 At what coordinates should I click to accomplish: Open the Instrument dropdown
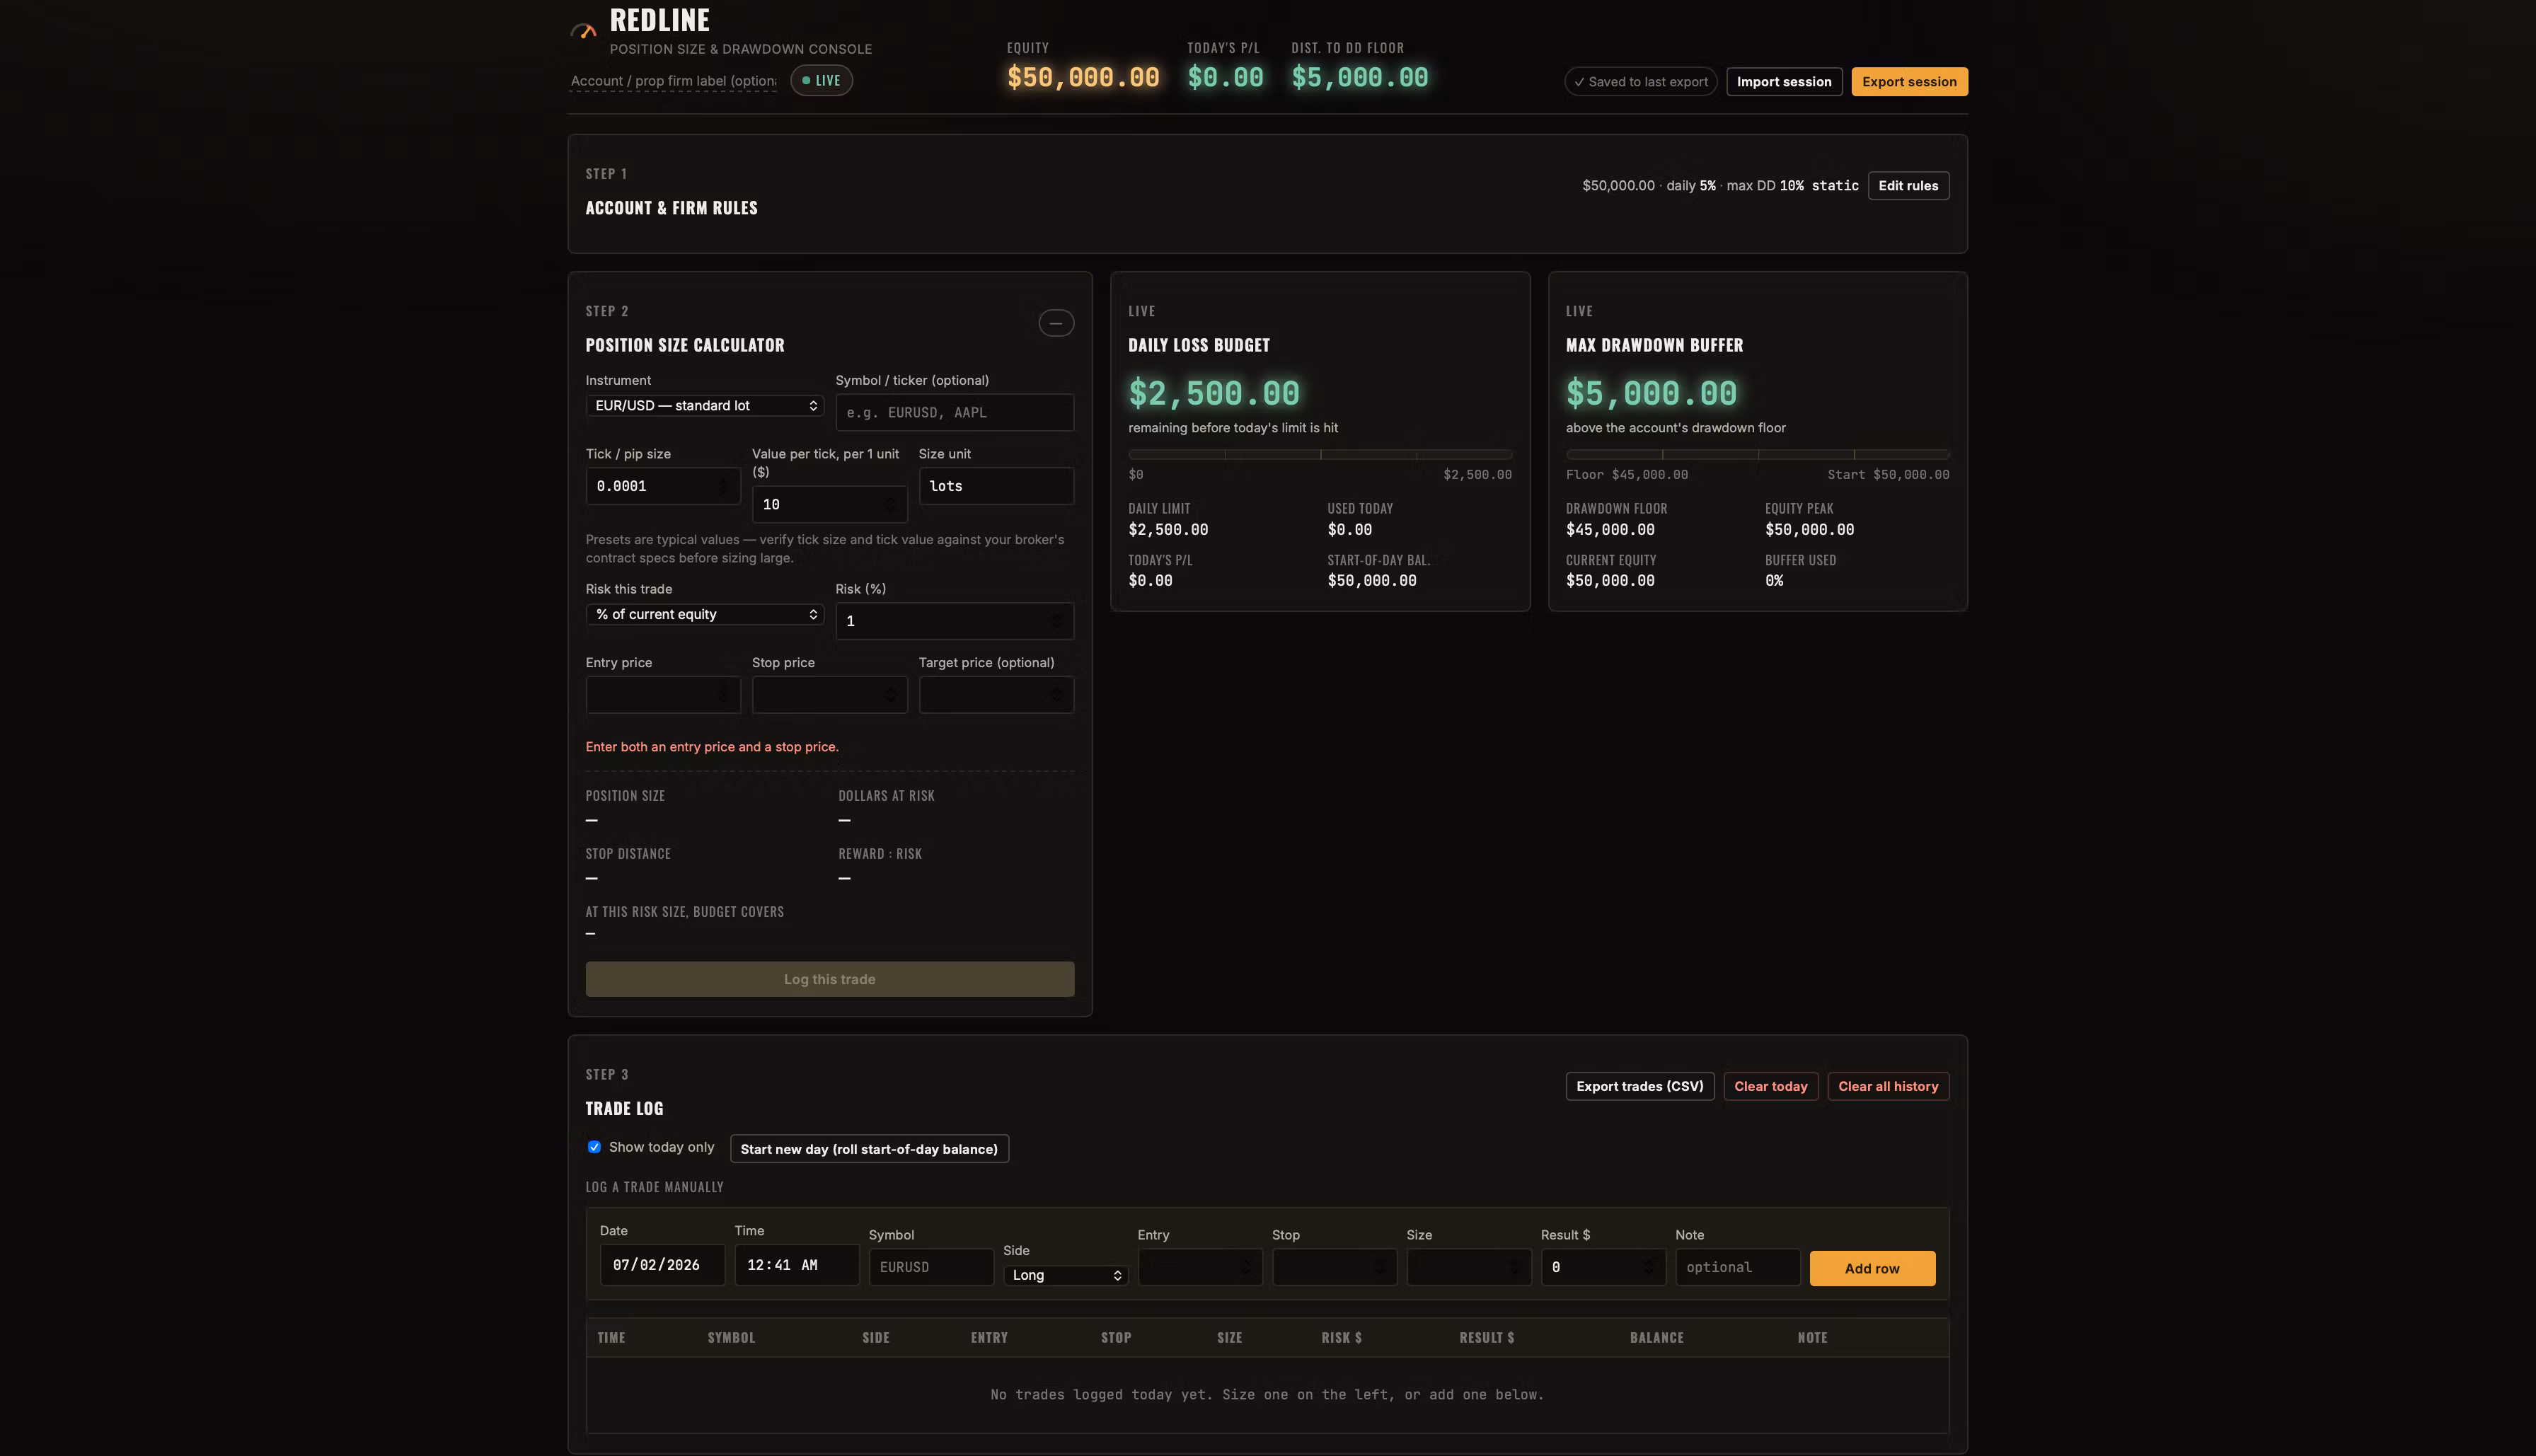click(705, 405)
